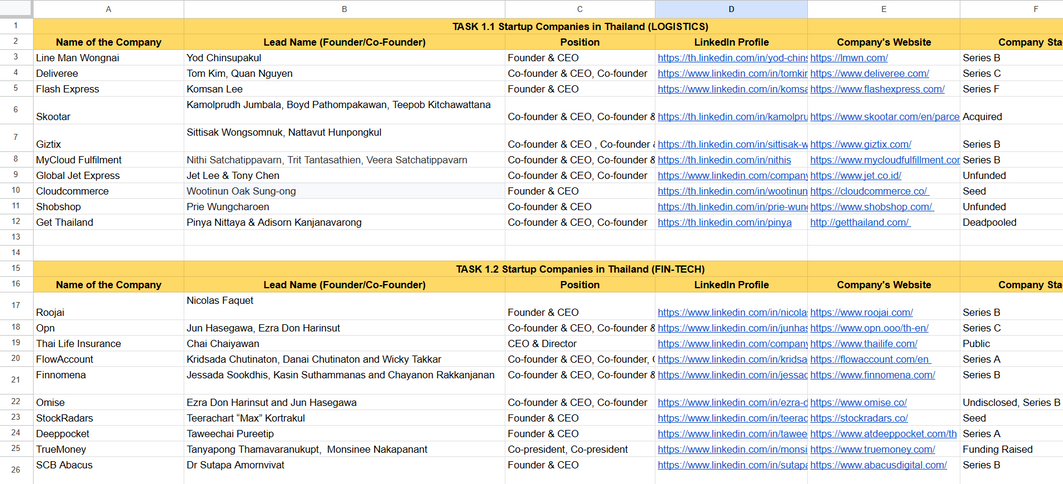Select the Deadpooled status cell

pos(1011,222)
